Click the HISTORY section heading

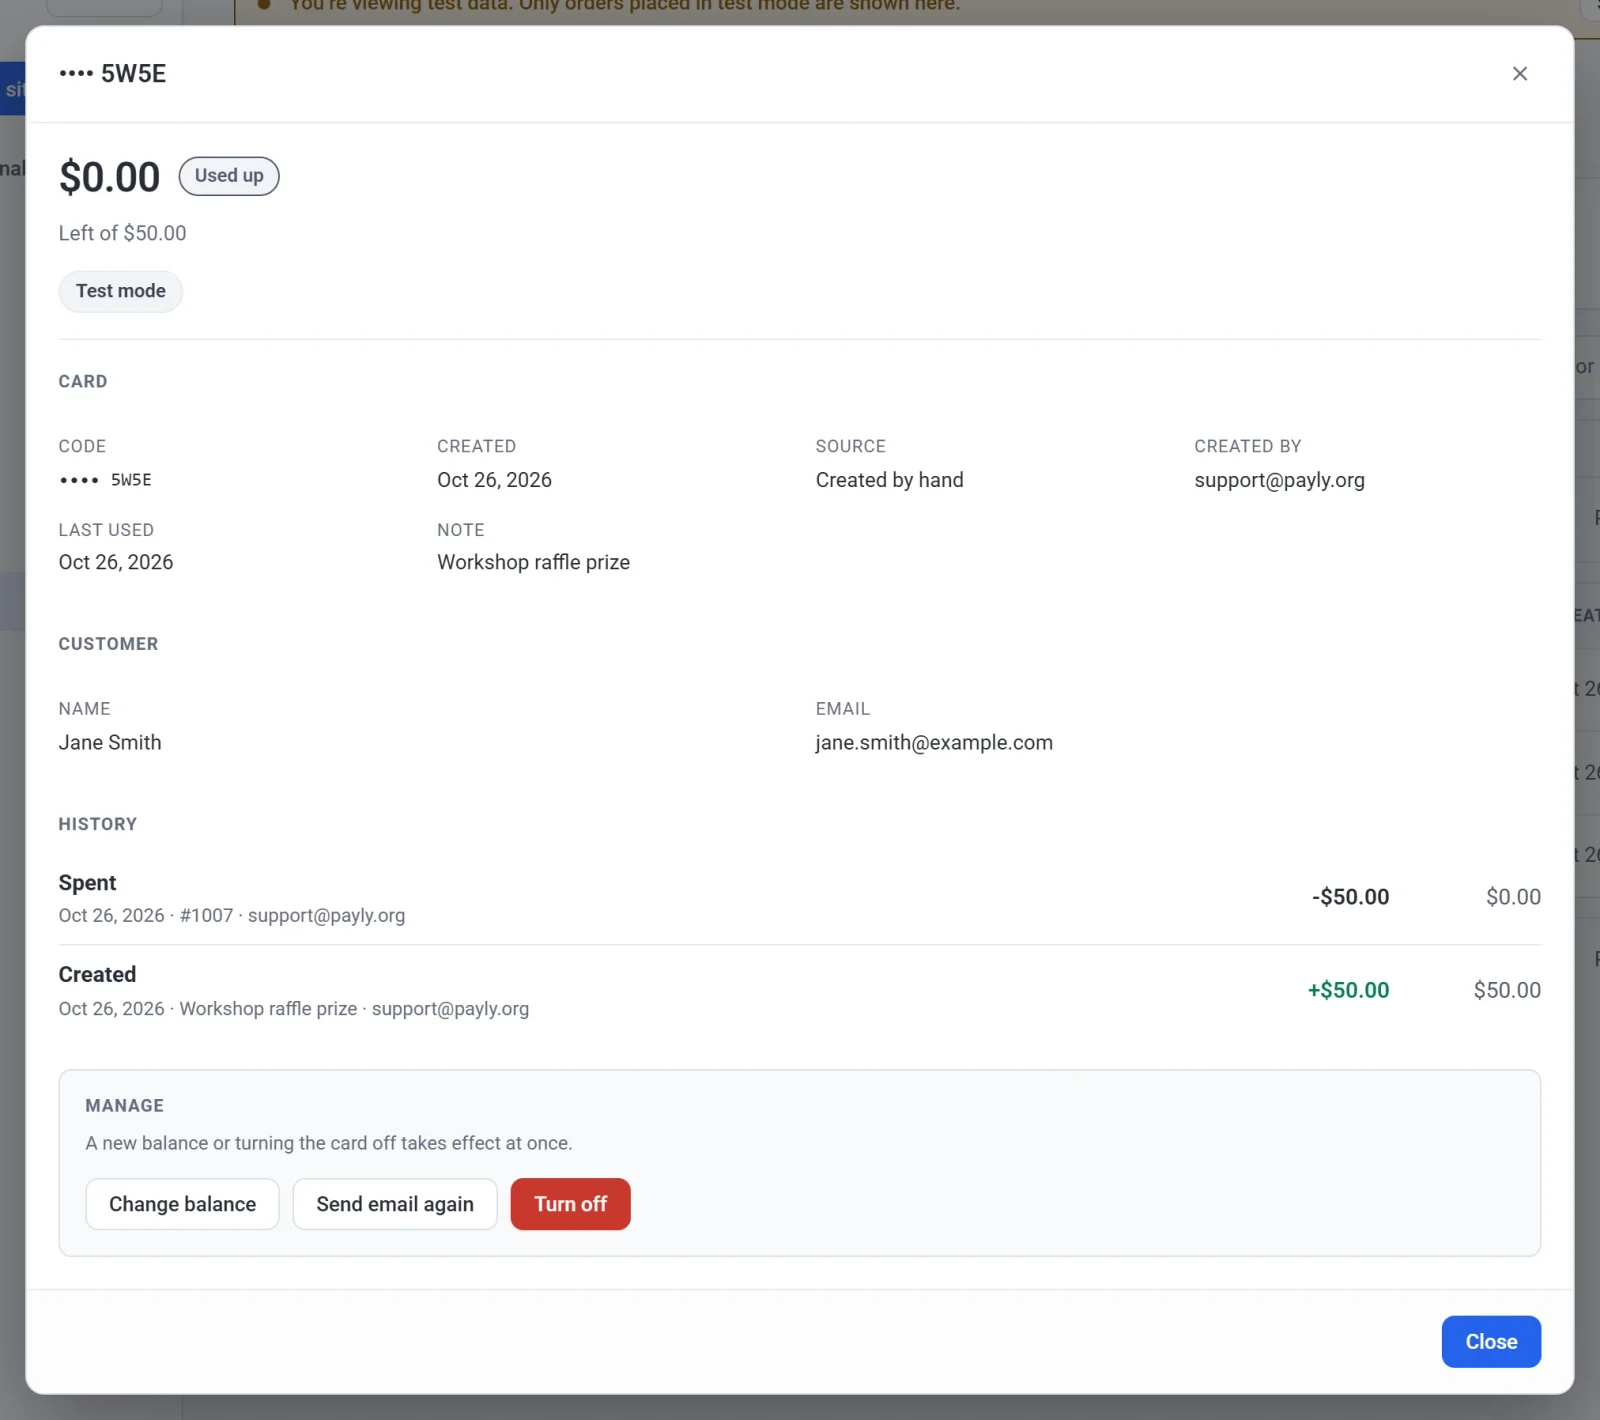coord(98,824)
